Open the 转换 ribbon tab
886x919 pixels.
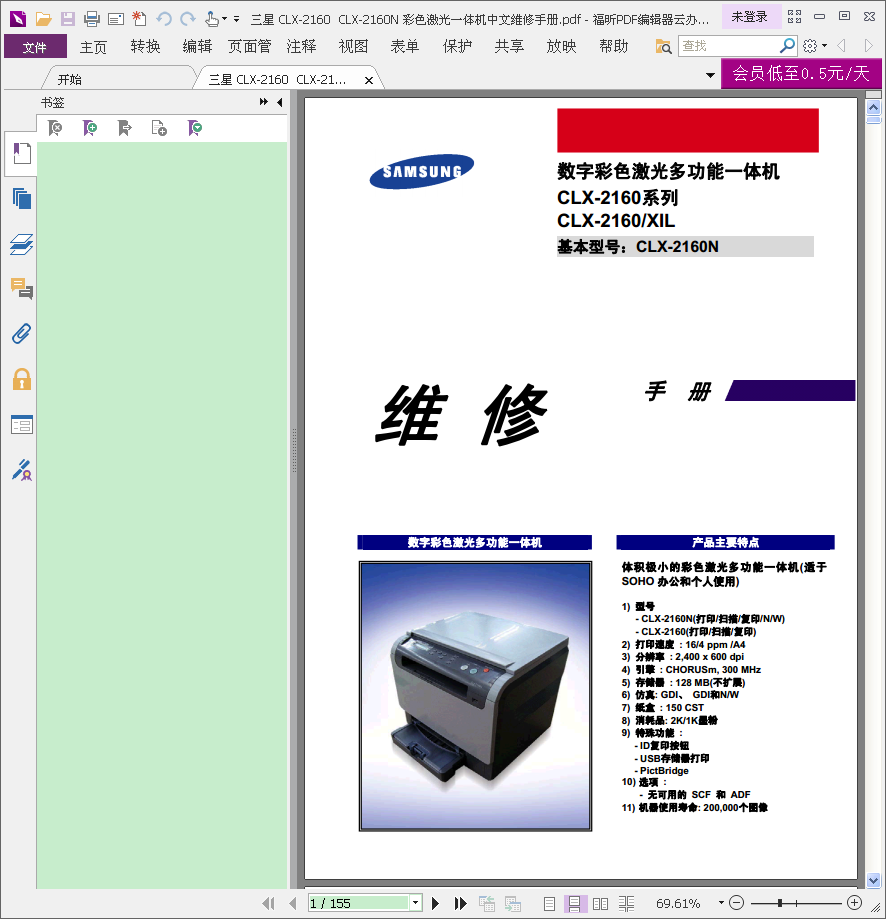pyautogui.click(x=145, y=46)
